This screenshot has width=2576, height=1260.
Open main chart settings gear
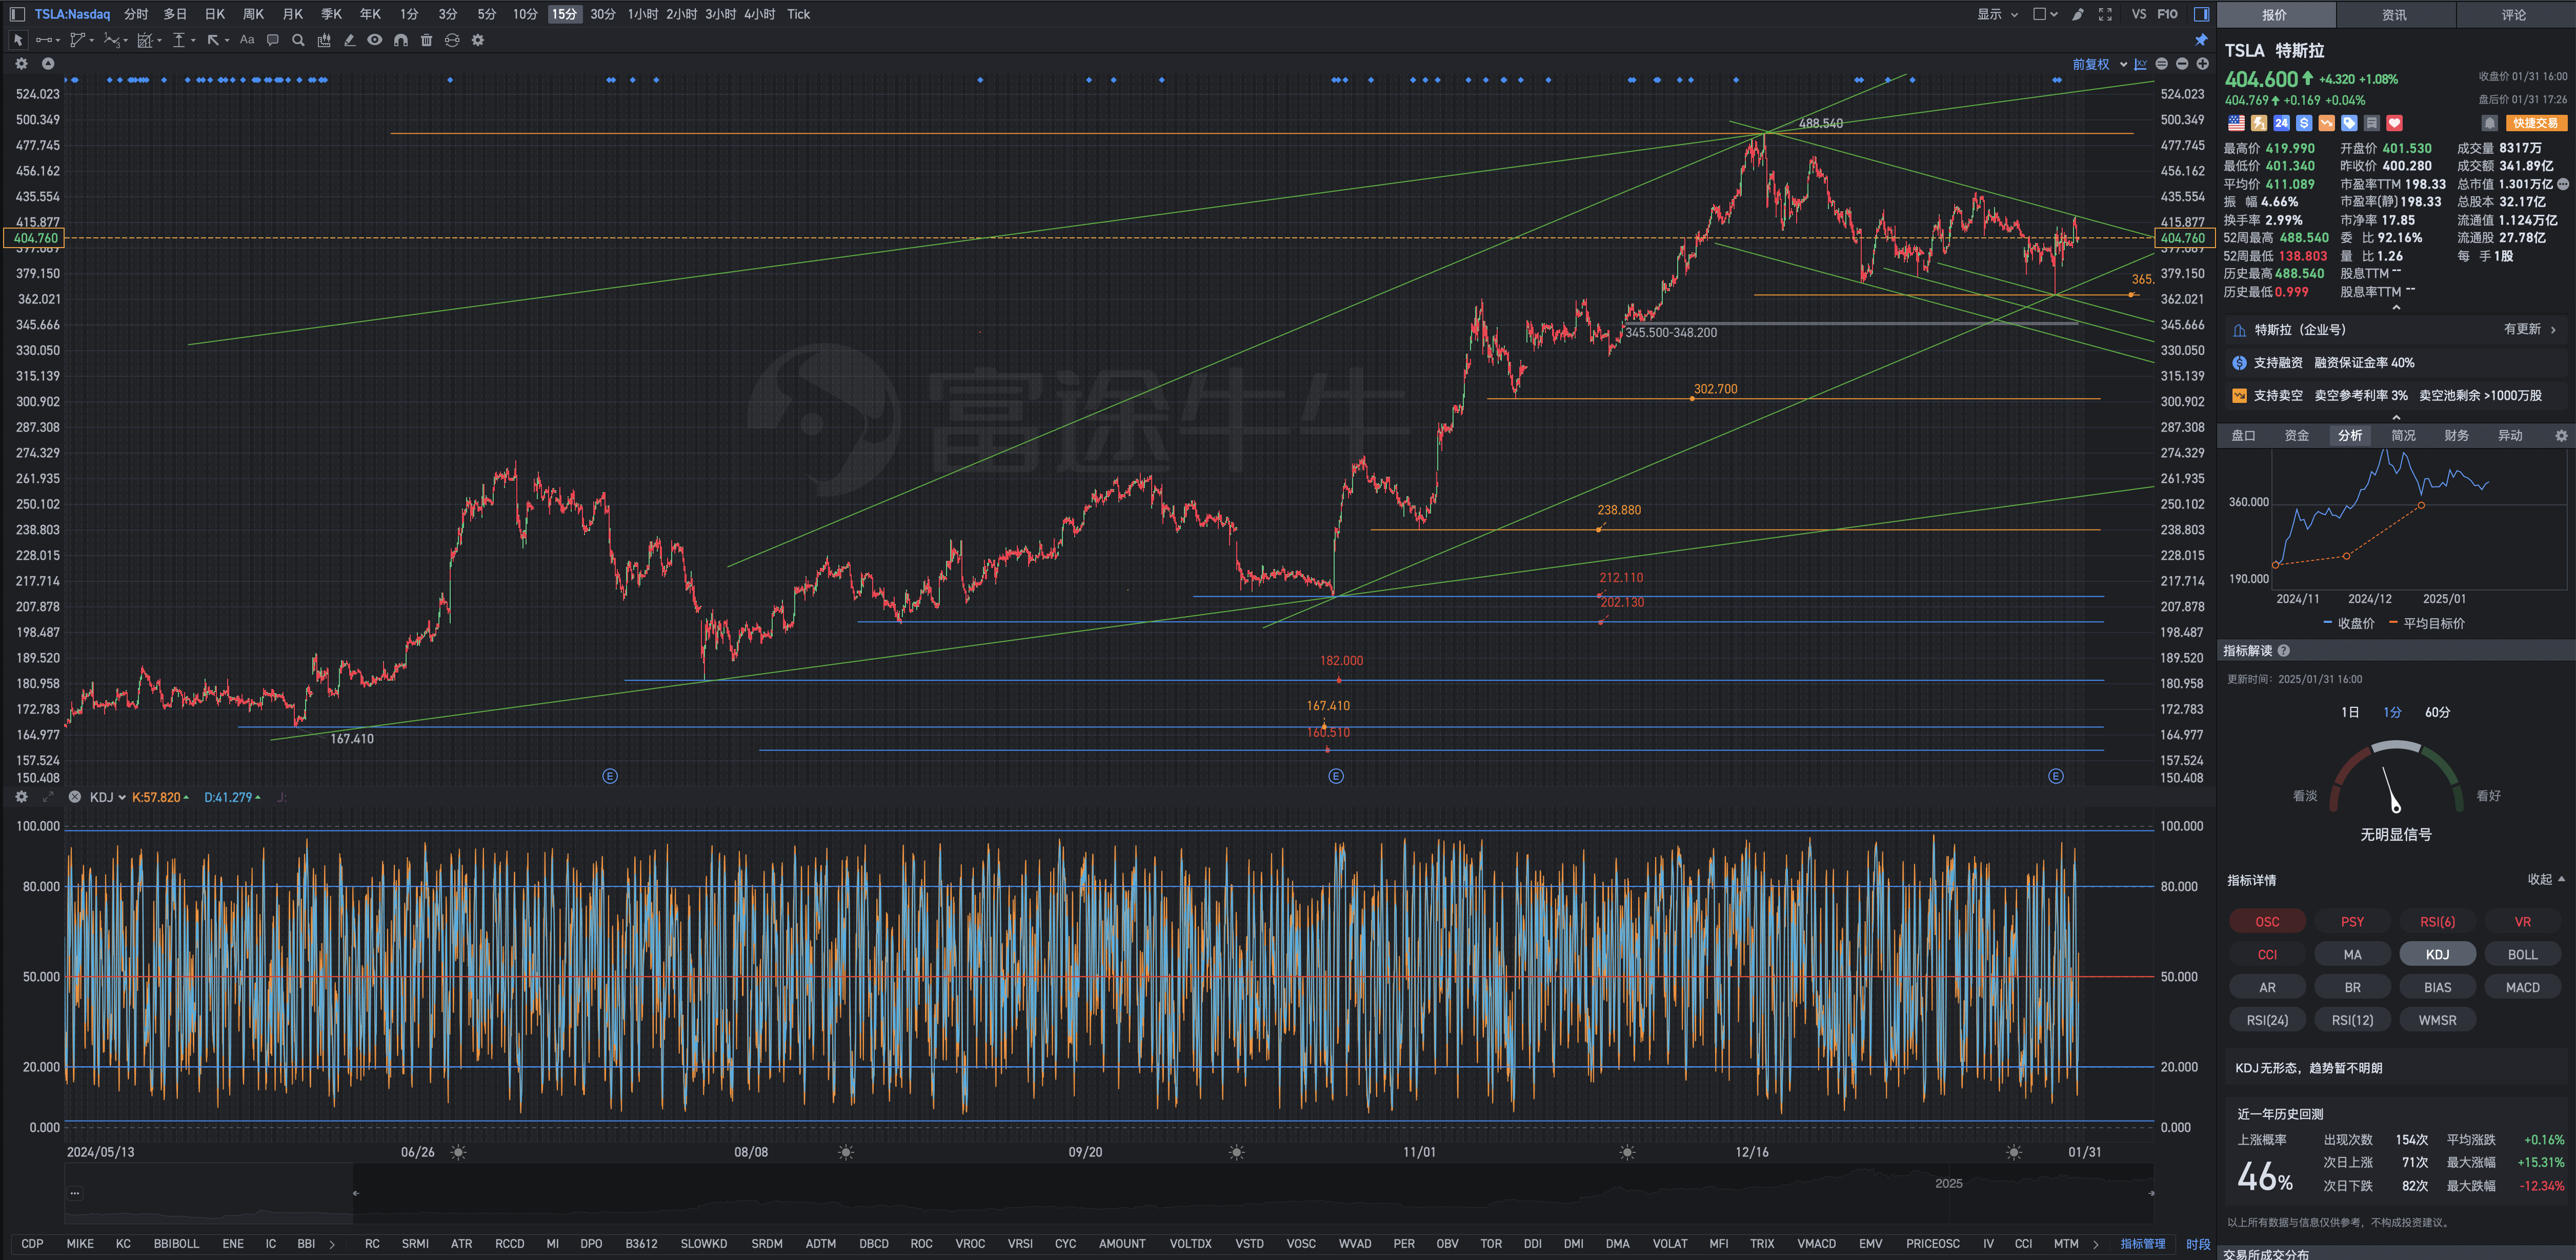pos(21,63)
